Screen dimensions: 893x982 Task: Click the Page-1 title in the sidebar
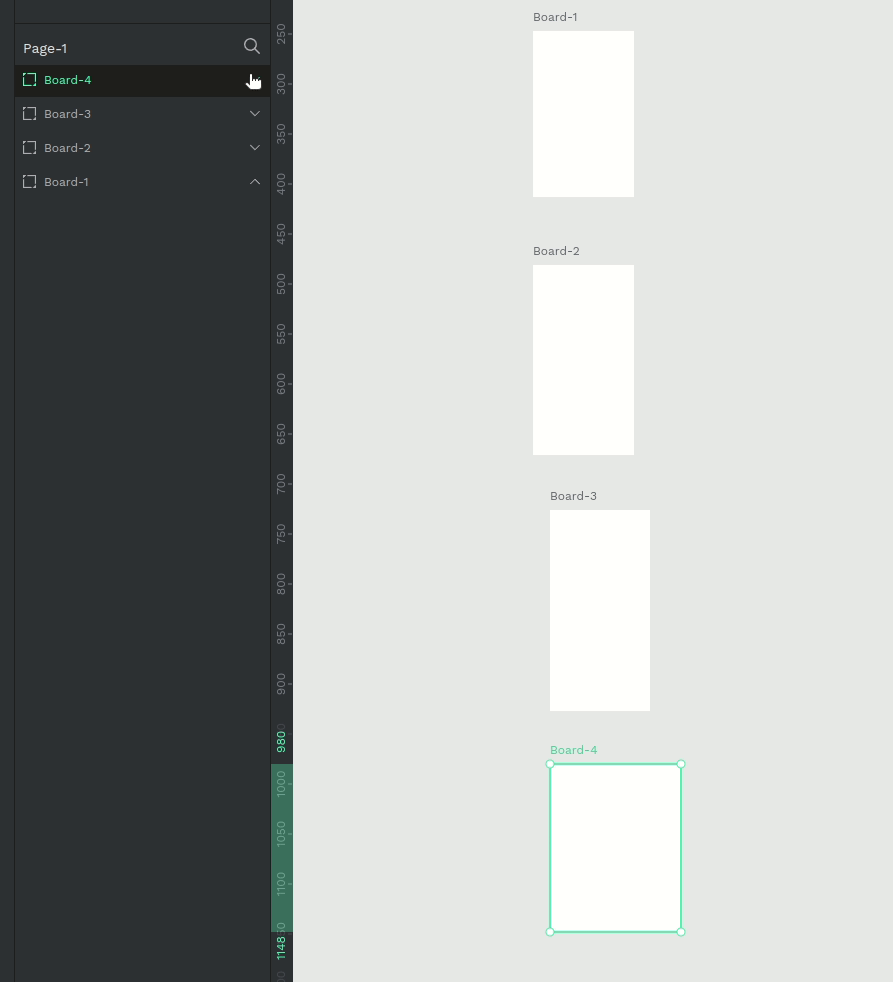[45, 48]
